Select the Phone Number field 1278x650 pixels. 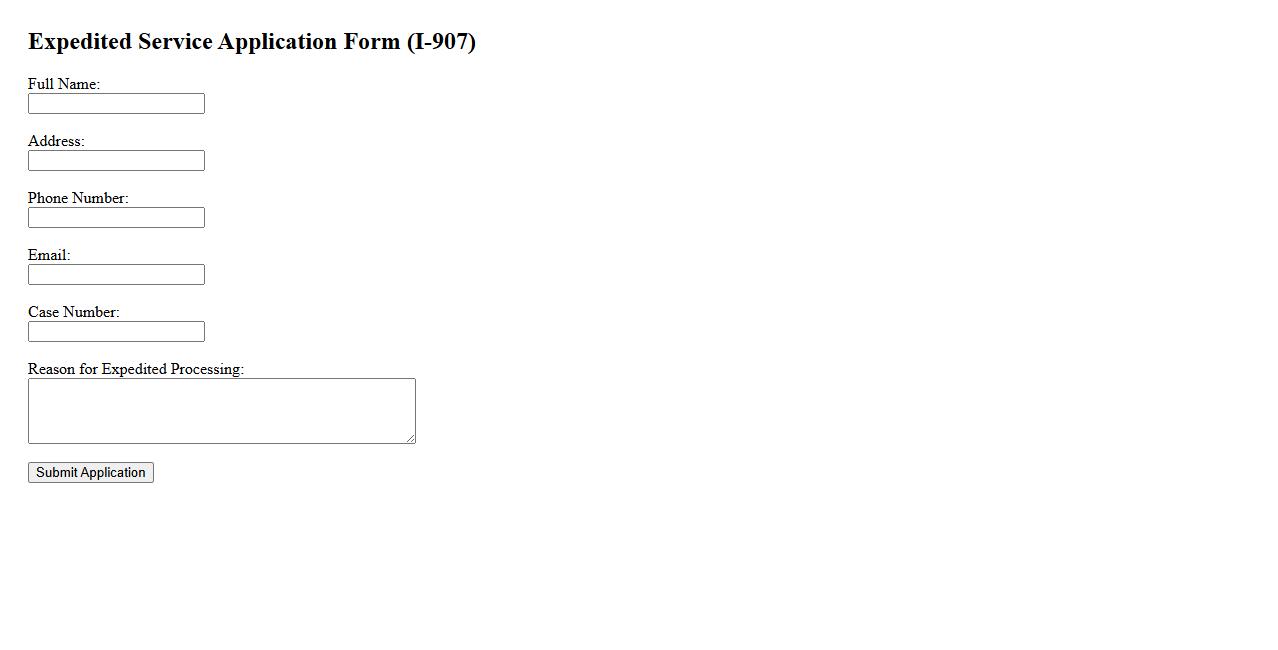[116, 218]
